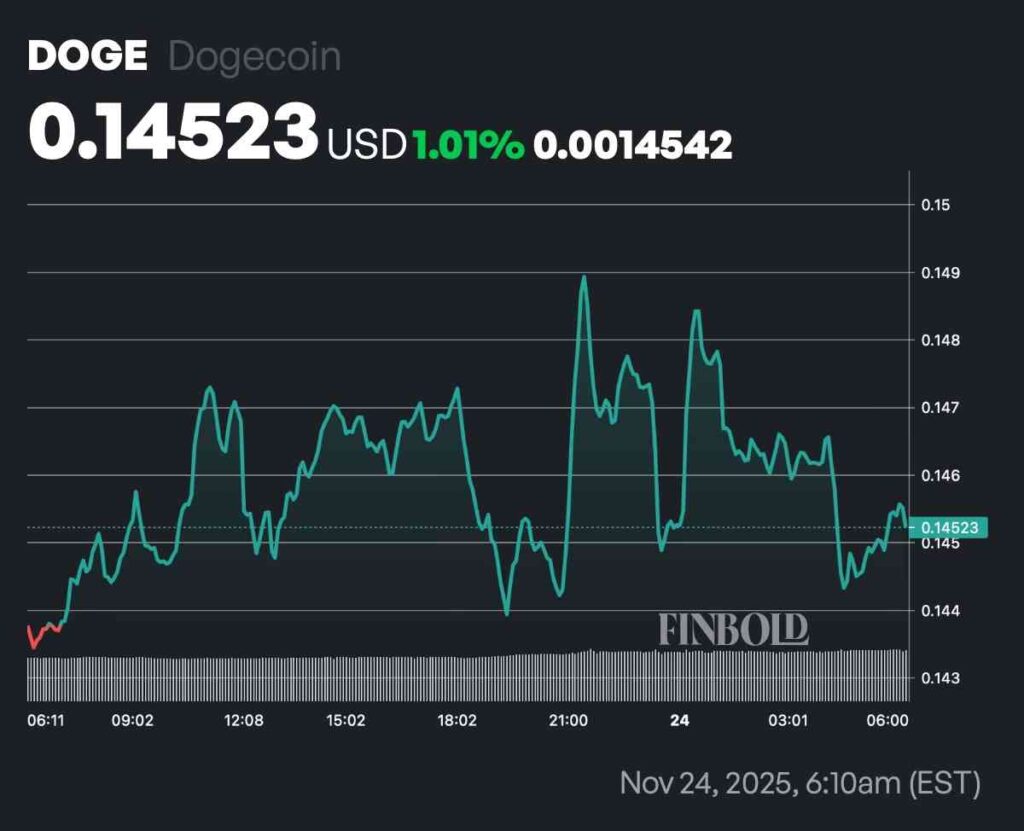This screenshot has width=1024, height=831.
Task: Click the FINBOLD watermark logo
Action: [735, 630]
